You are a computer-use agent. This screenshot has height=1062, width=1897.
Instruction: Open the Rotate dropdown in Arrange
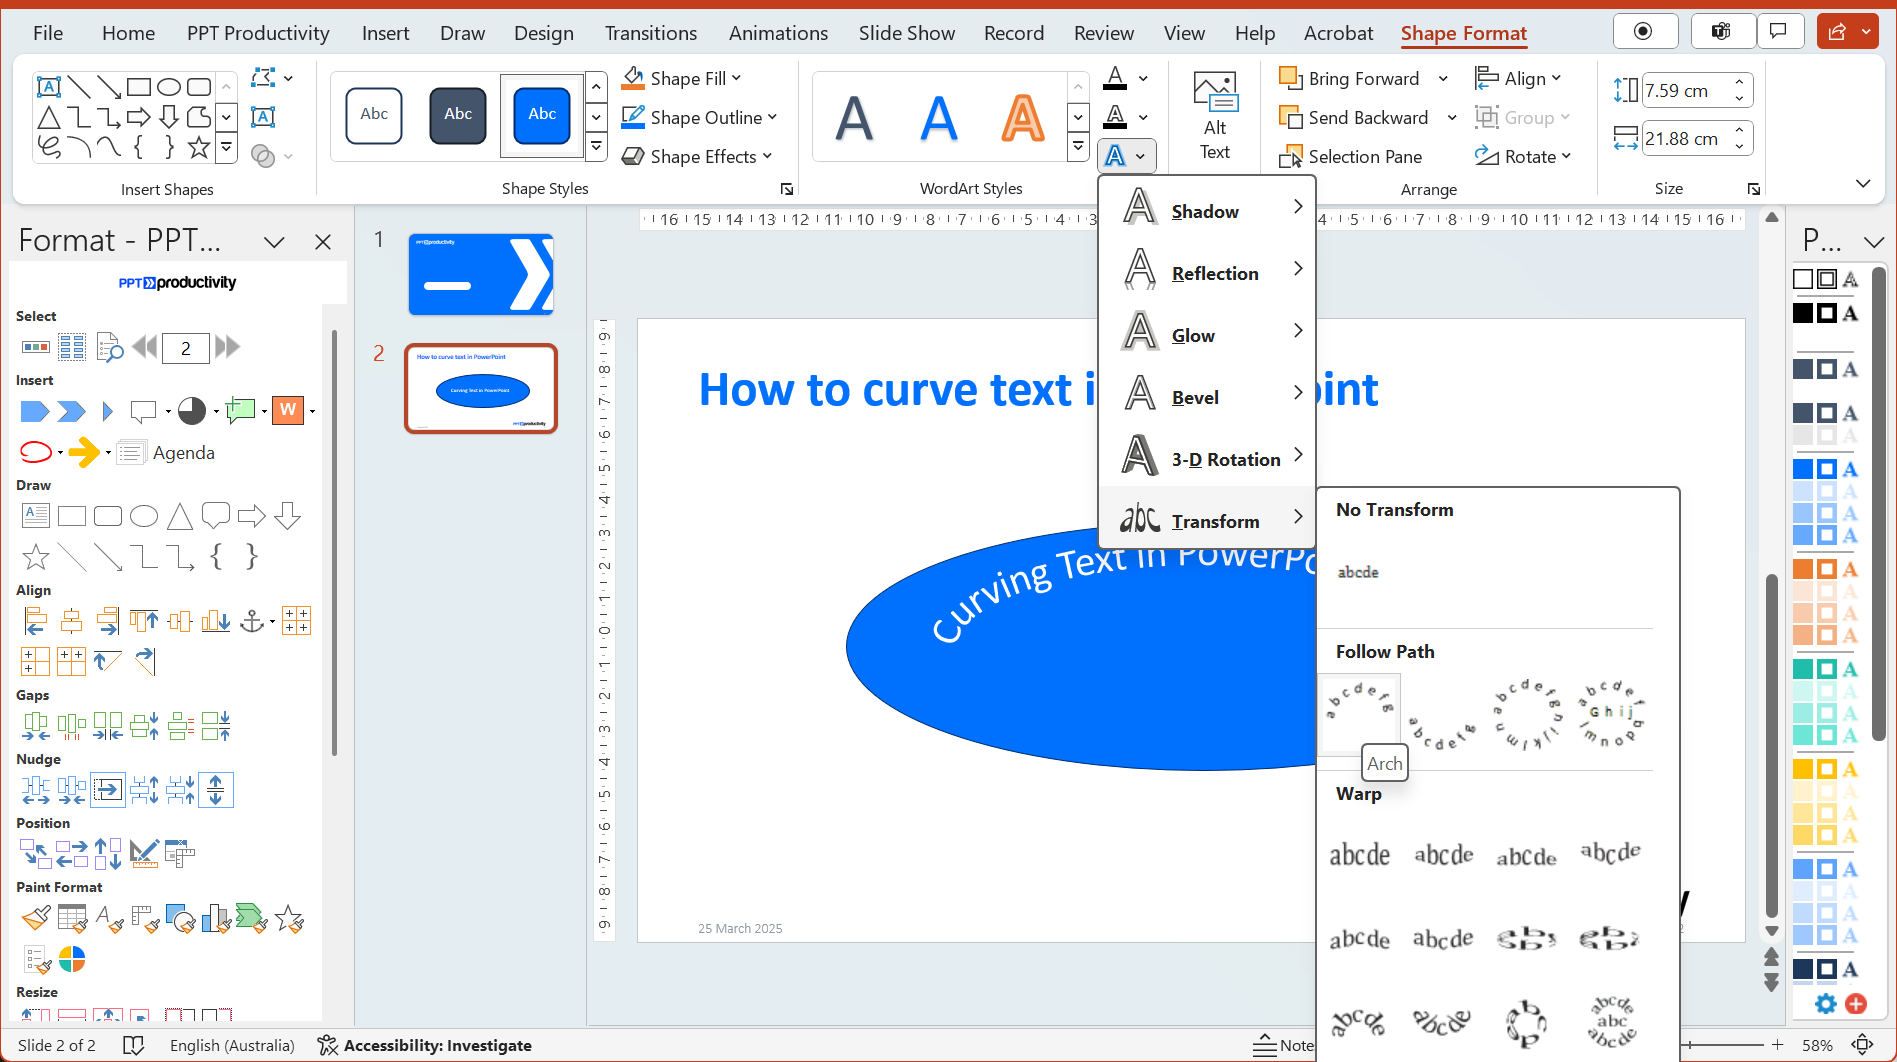1523,156
